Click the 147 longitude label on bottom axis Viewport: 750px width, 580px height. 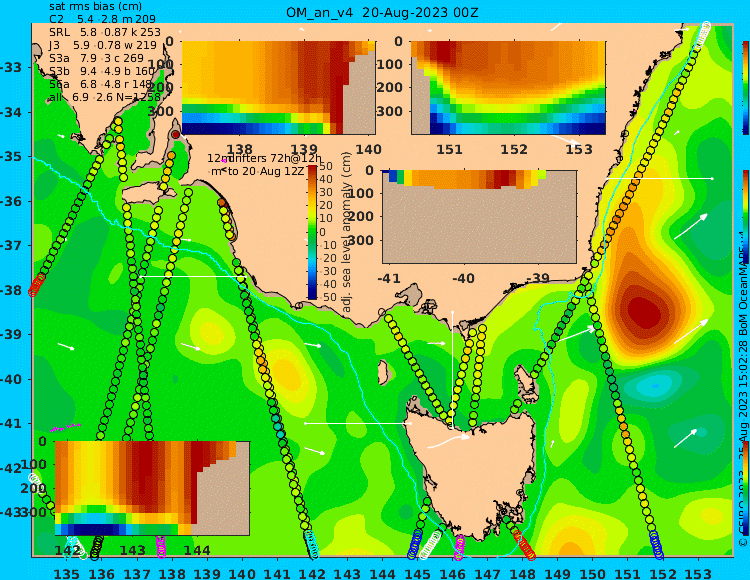[x=487, y=573]
